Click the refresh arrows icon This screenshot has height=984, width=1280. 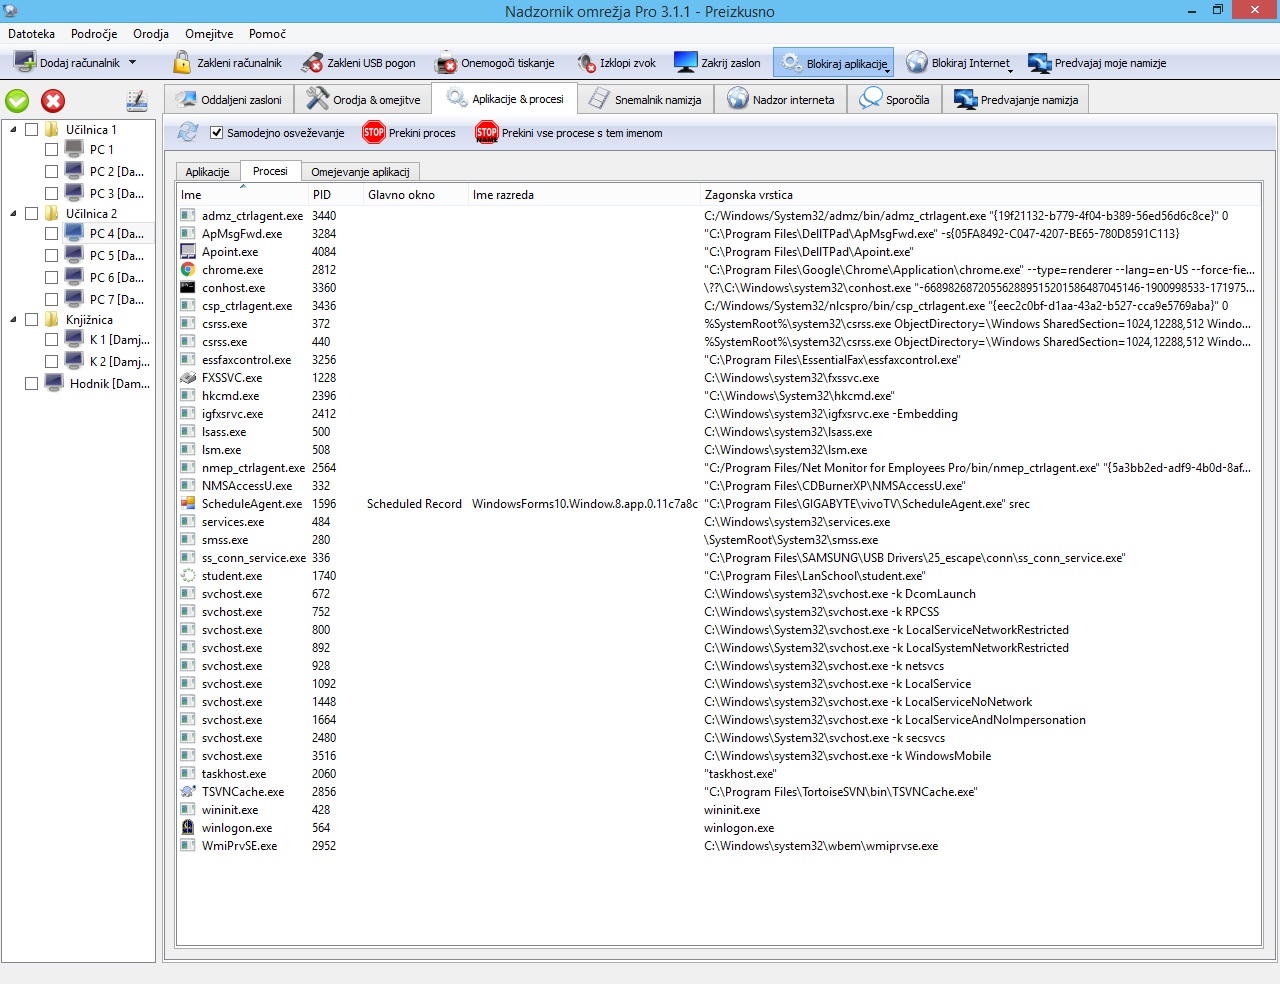(187, 132)
